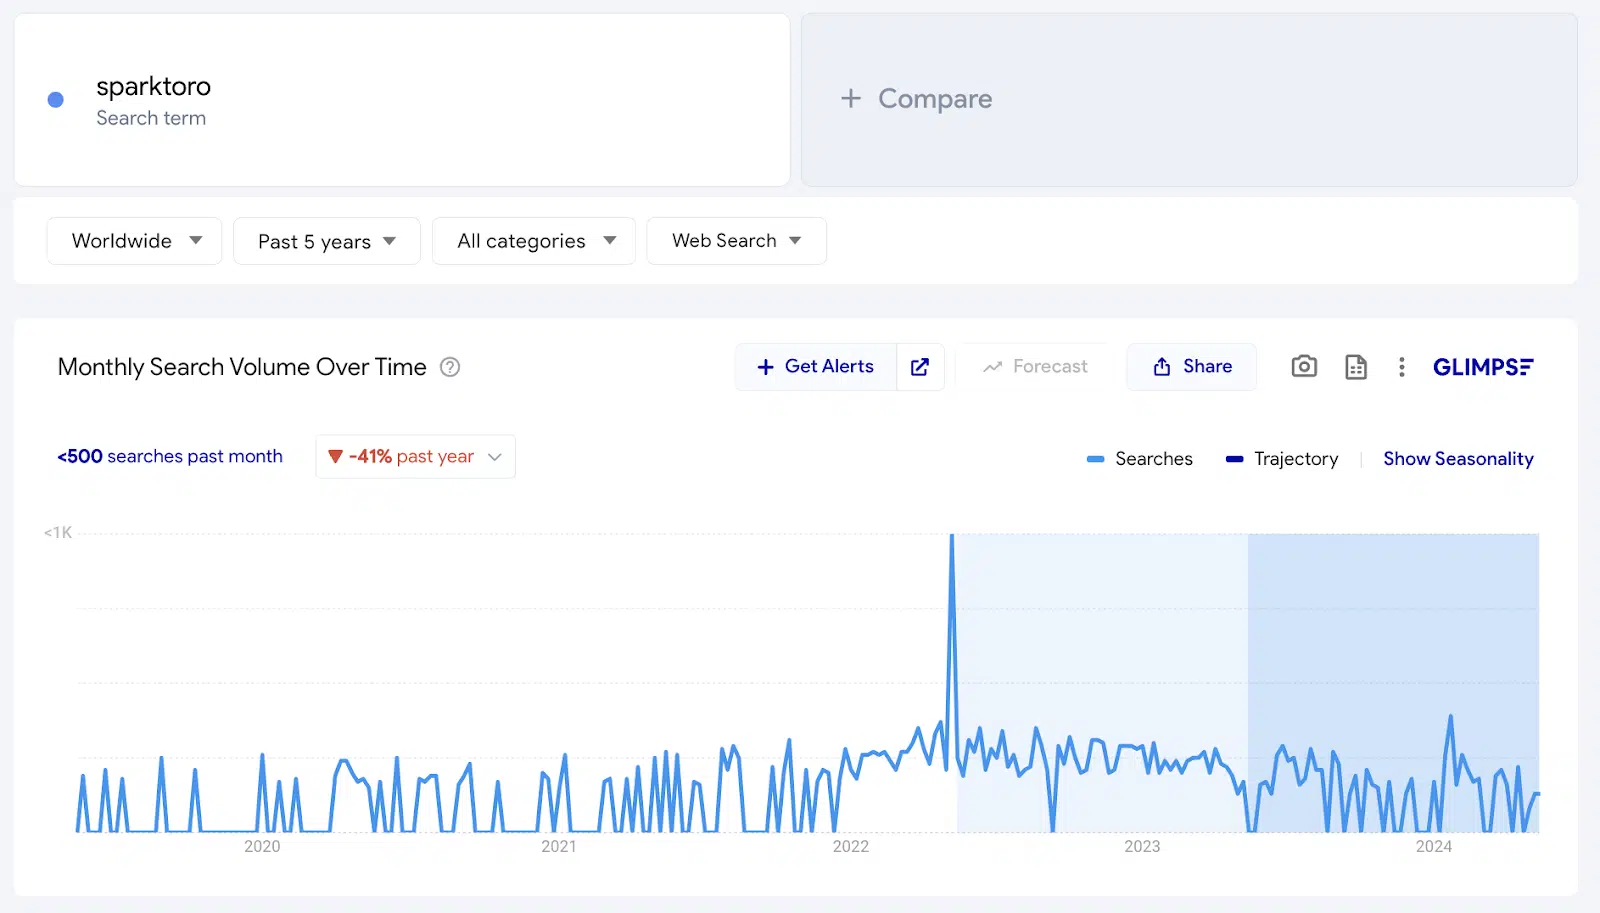Click the help question mark icon

click(x=450, y=367)
